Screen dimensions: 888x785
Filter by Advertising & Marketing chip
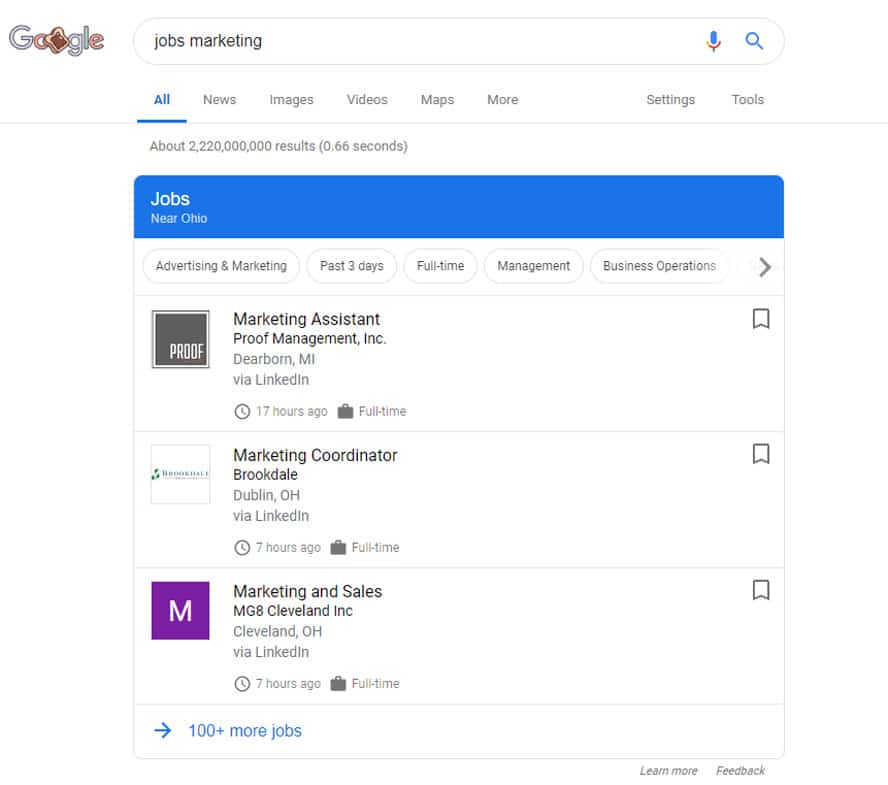pyautogui.click(x=221, y=266)
